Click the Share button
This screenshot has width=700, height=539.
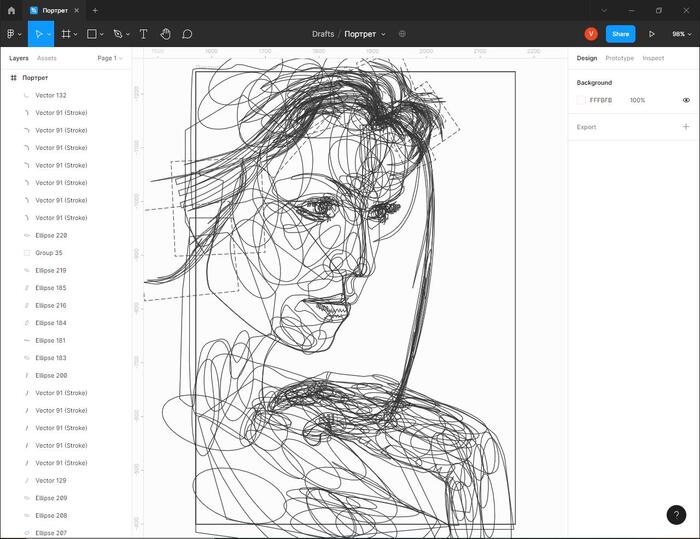[x=620, y=34]
